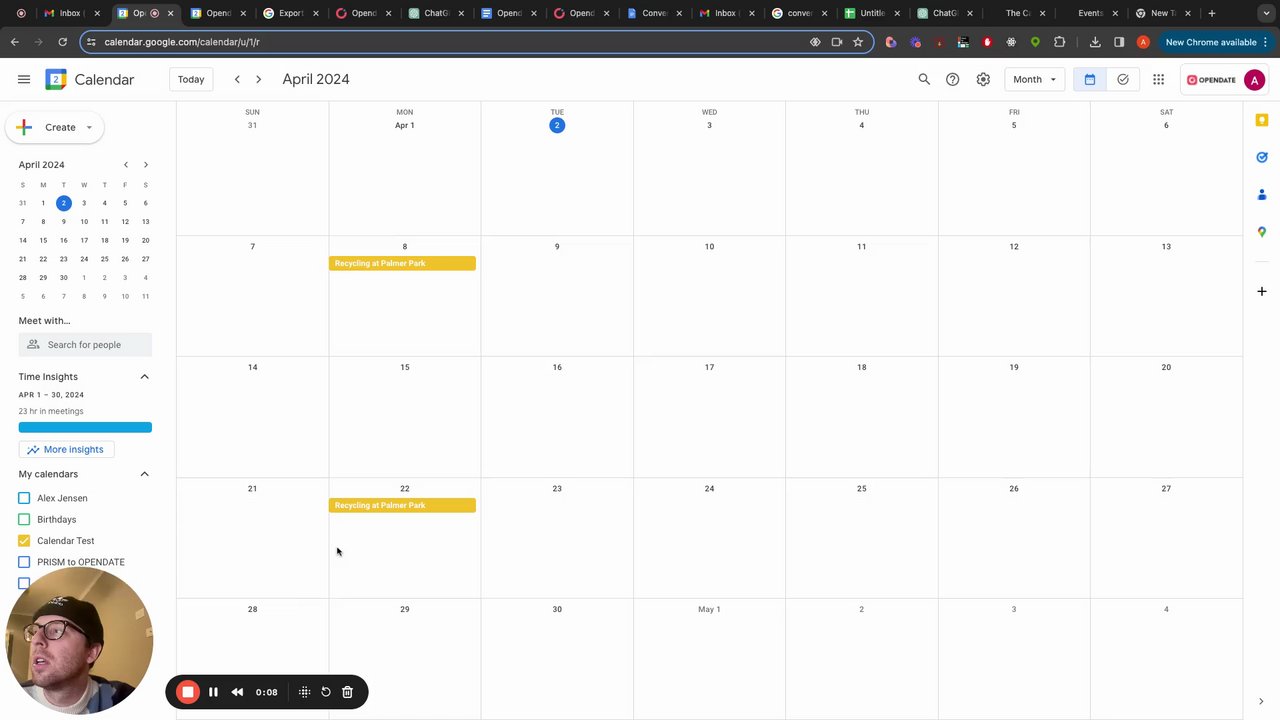Go to previous month in main toolbar
Image resolution: width=1280 pixels, height=720 pixels.
pyautogui.click(x=237, y=79)
